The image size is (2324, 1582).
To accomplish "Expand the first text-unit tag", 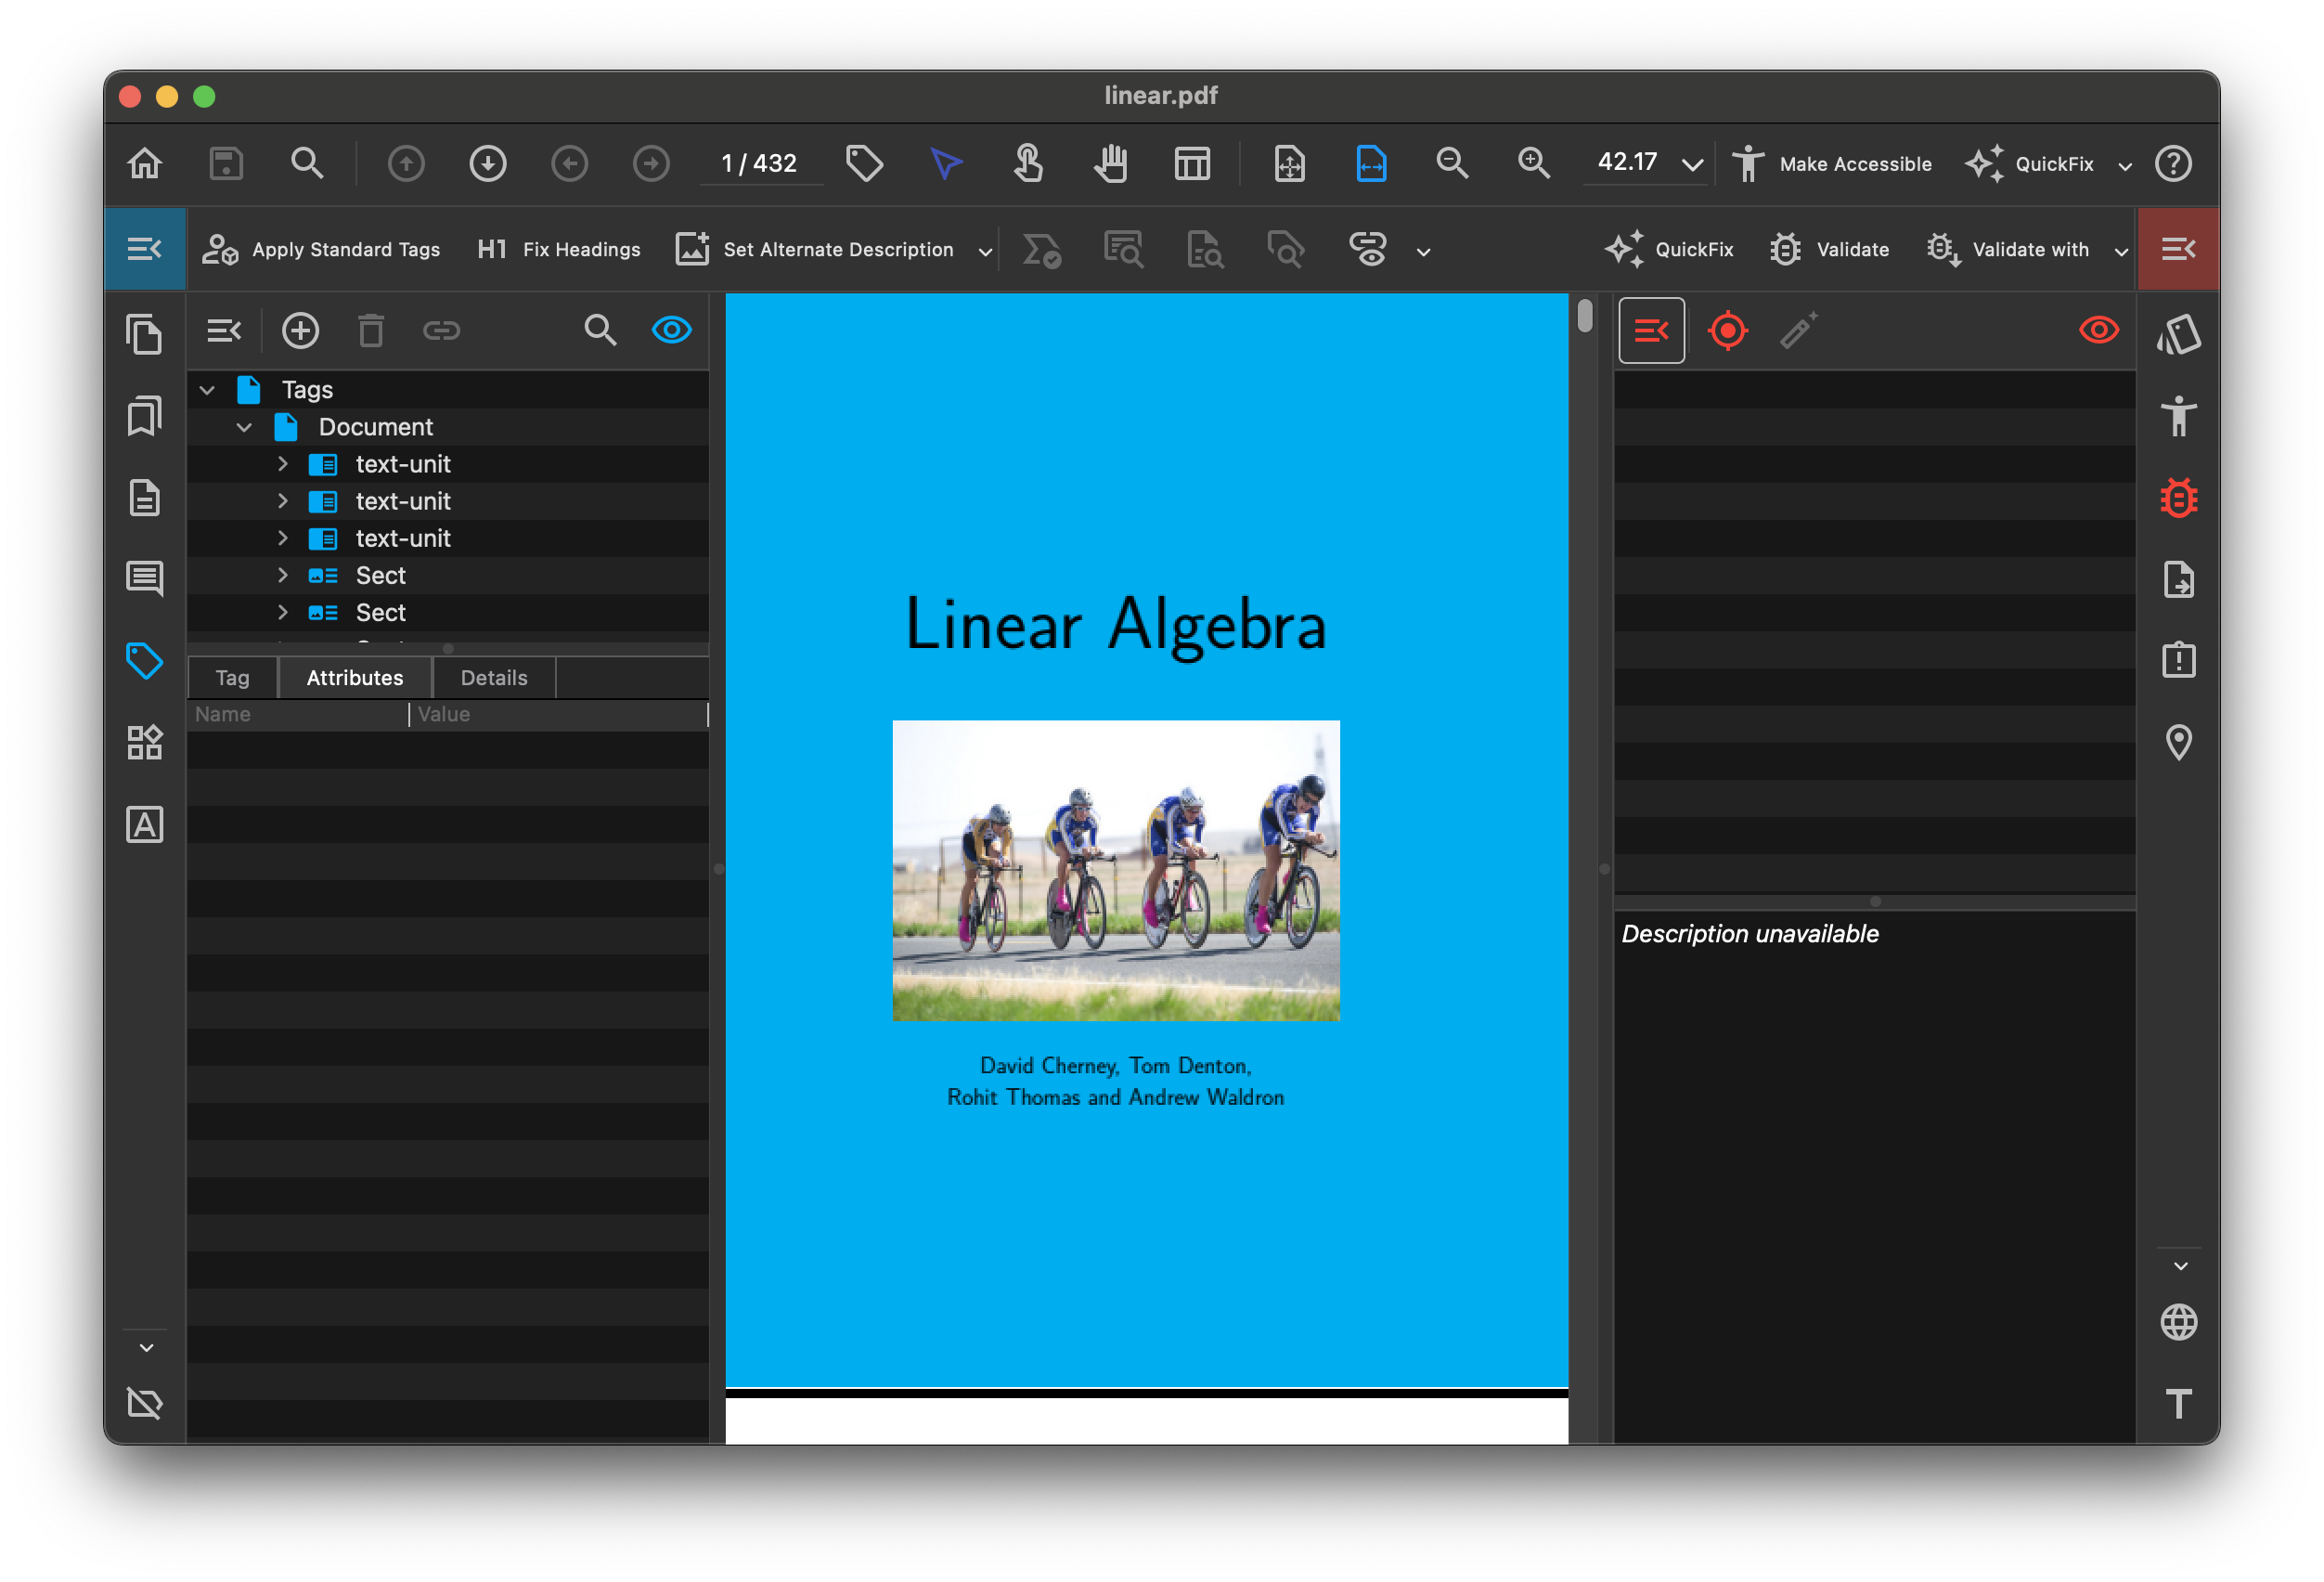I will (283, 464).
